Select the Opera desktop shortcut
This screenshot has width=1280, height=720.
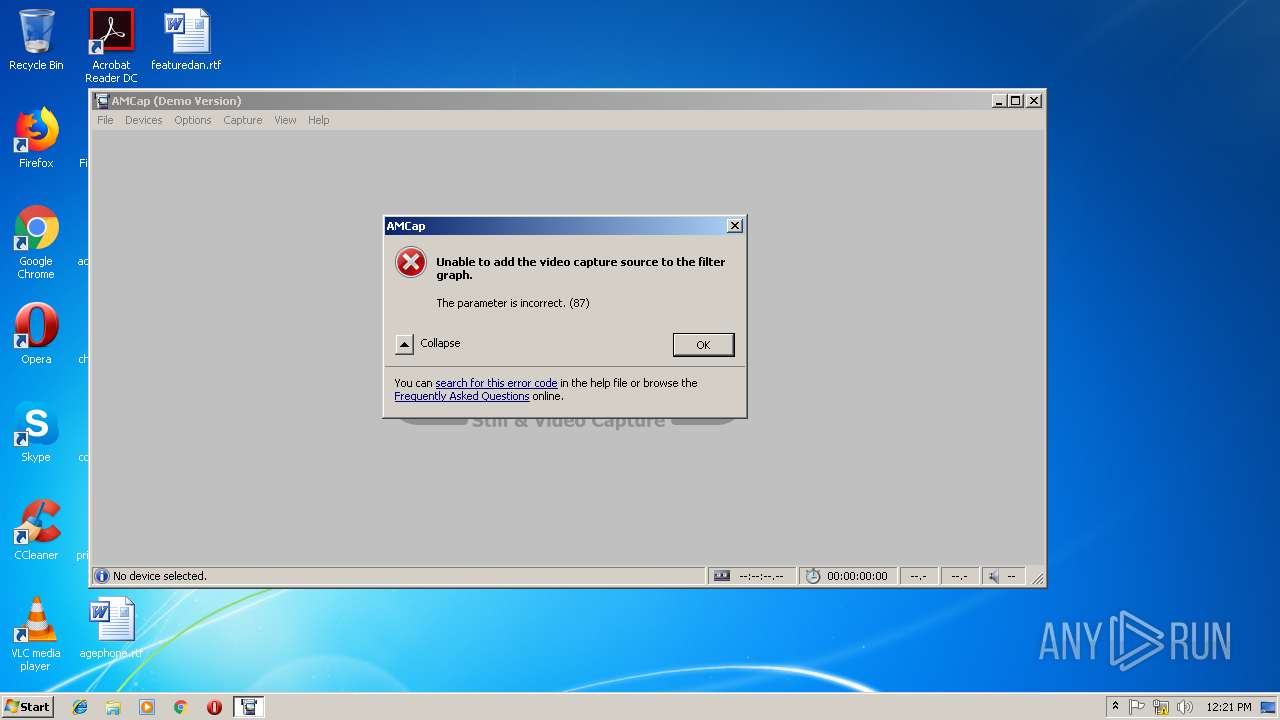[36, 334]
